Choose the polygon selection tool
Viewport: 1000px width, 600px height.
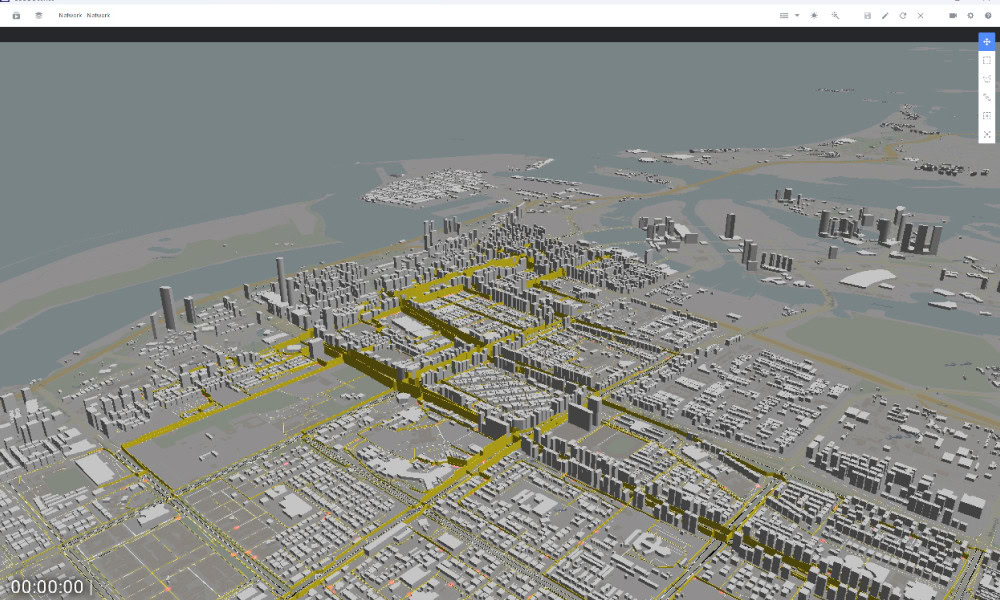(987, 78)
